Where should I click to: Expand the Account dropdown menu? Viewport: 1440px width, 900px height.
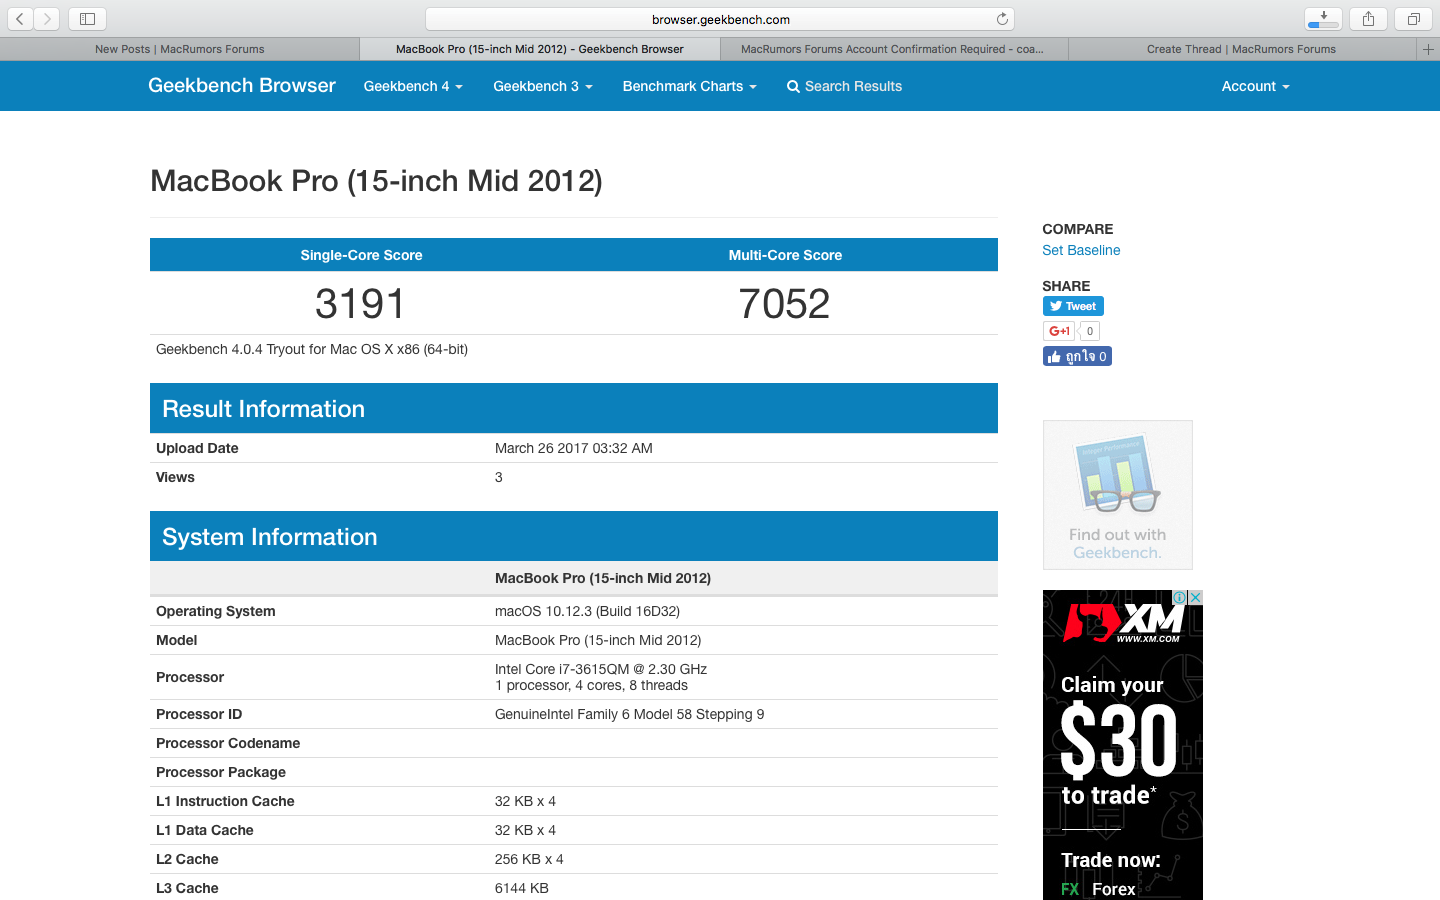coord(1255,86)
